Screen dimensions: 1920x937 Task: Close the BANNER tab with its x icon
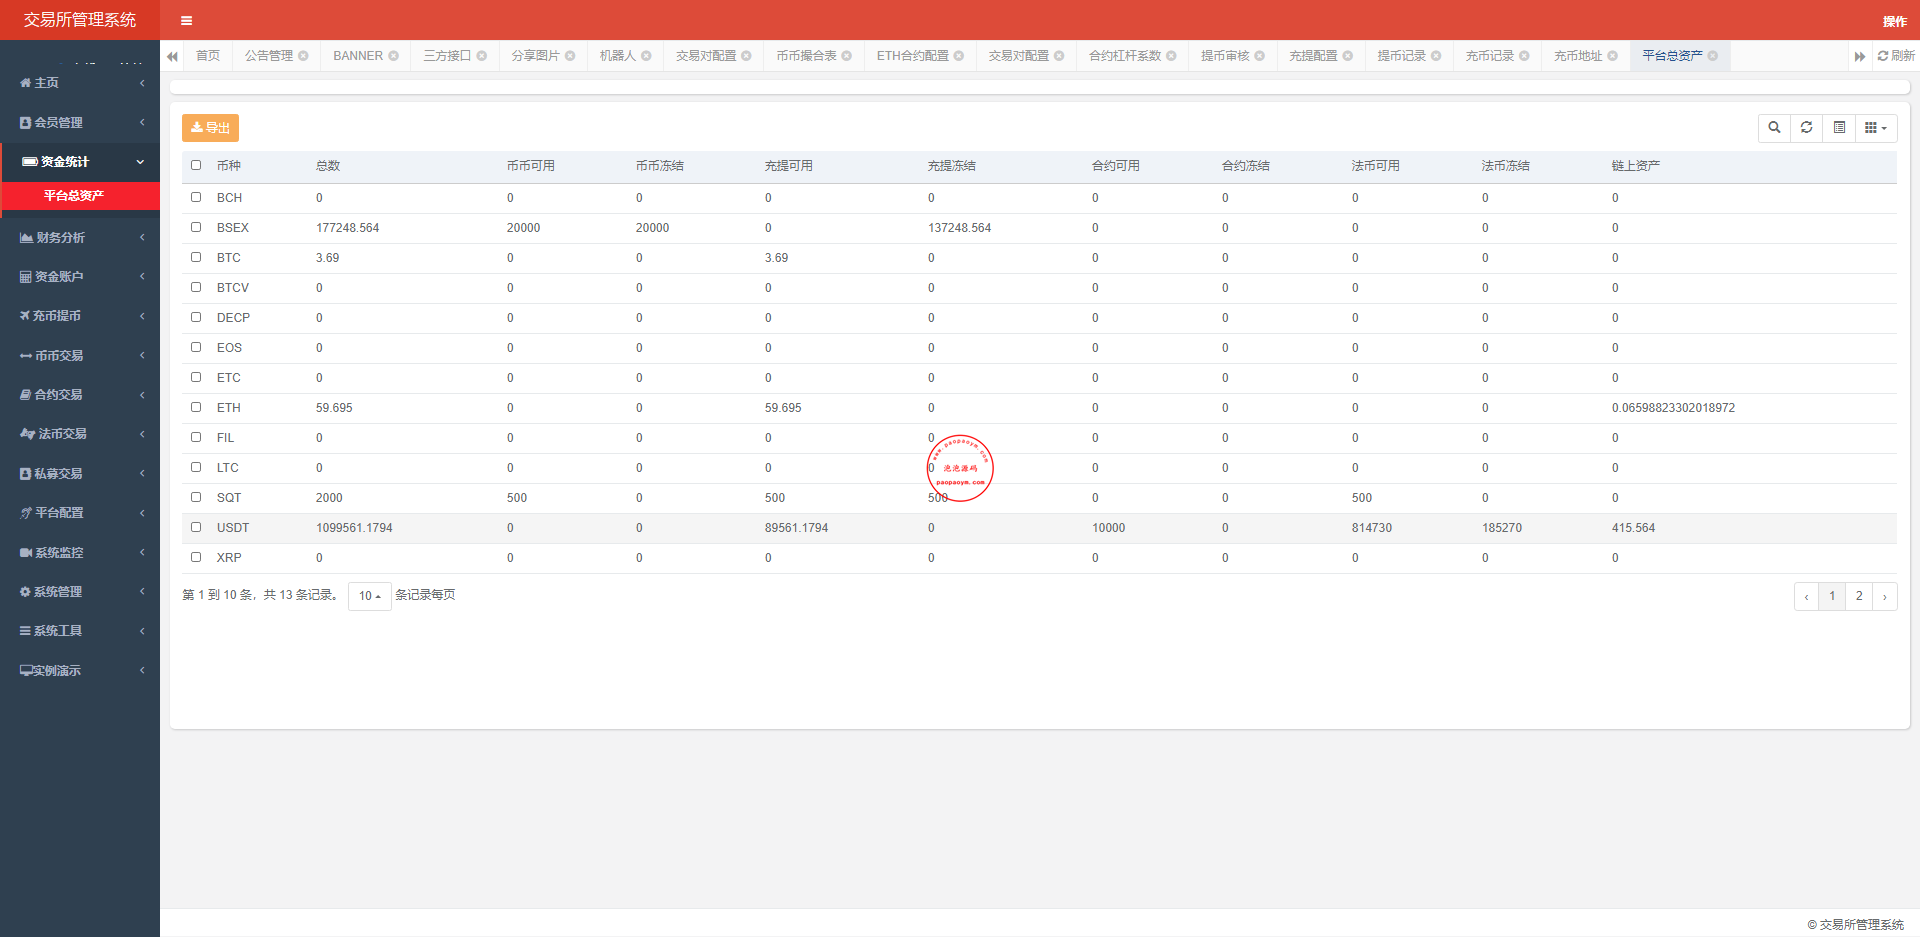[x=393, y=56]
